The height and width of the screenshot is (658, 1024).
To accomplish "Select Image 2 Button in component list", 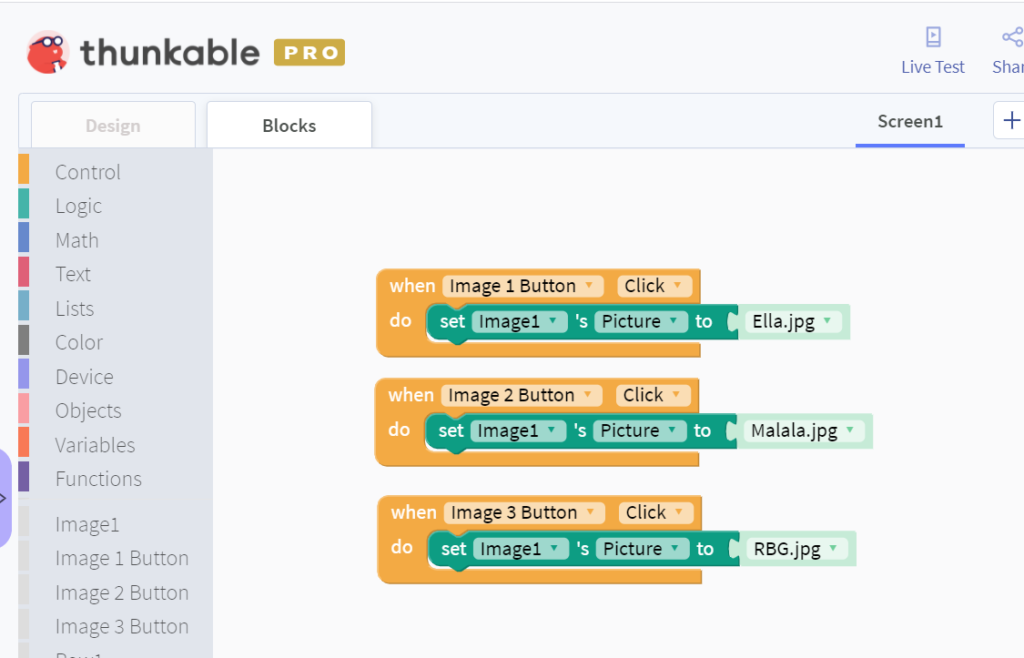I will coord(122,593).
